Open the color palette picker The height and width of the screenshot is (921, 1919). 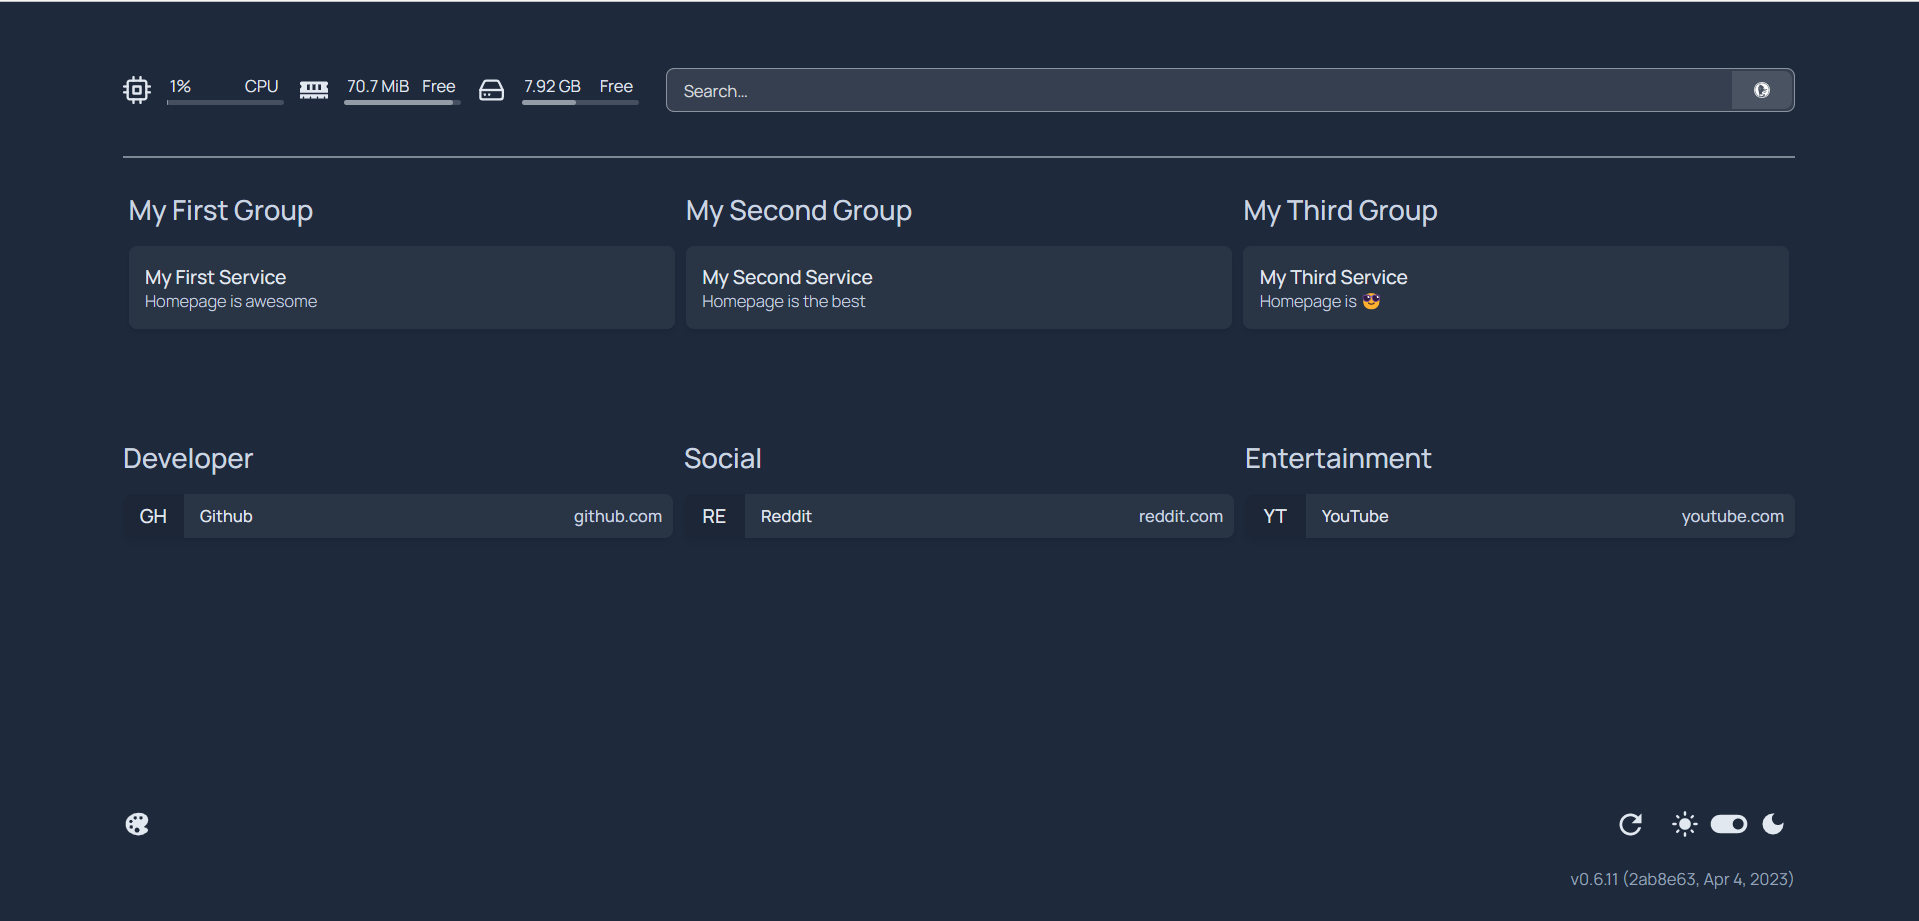137,824
